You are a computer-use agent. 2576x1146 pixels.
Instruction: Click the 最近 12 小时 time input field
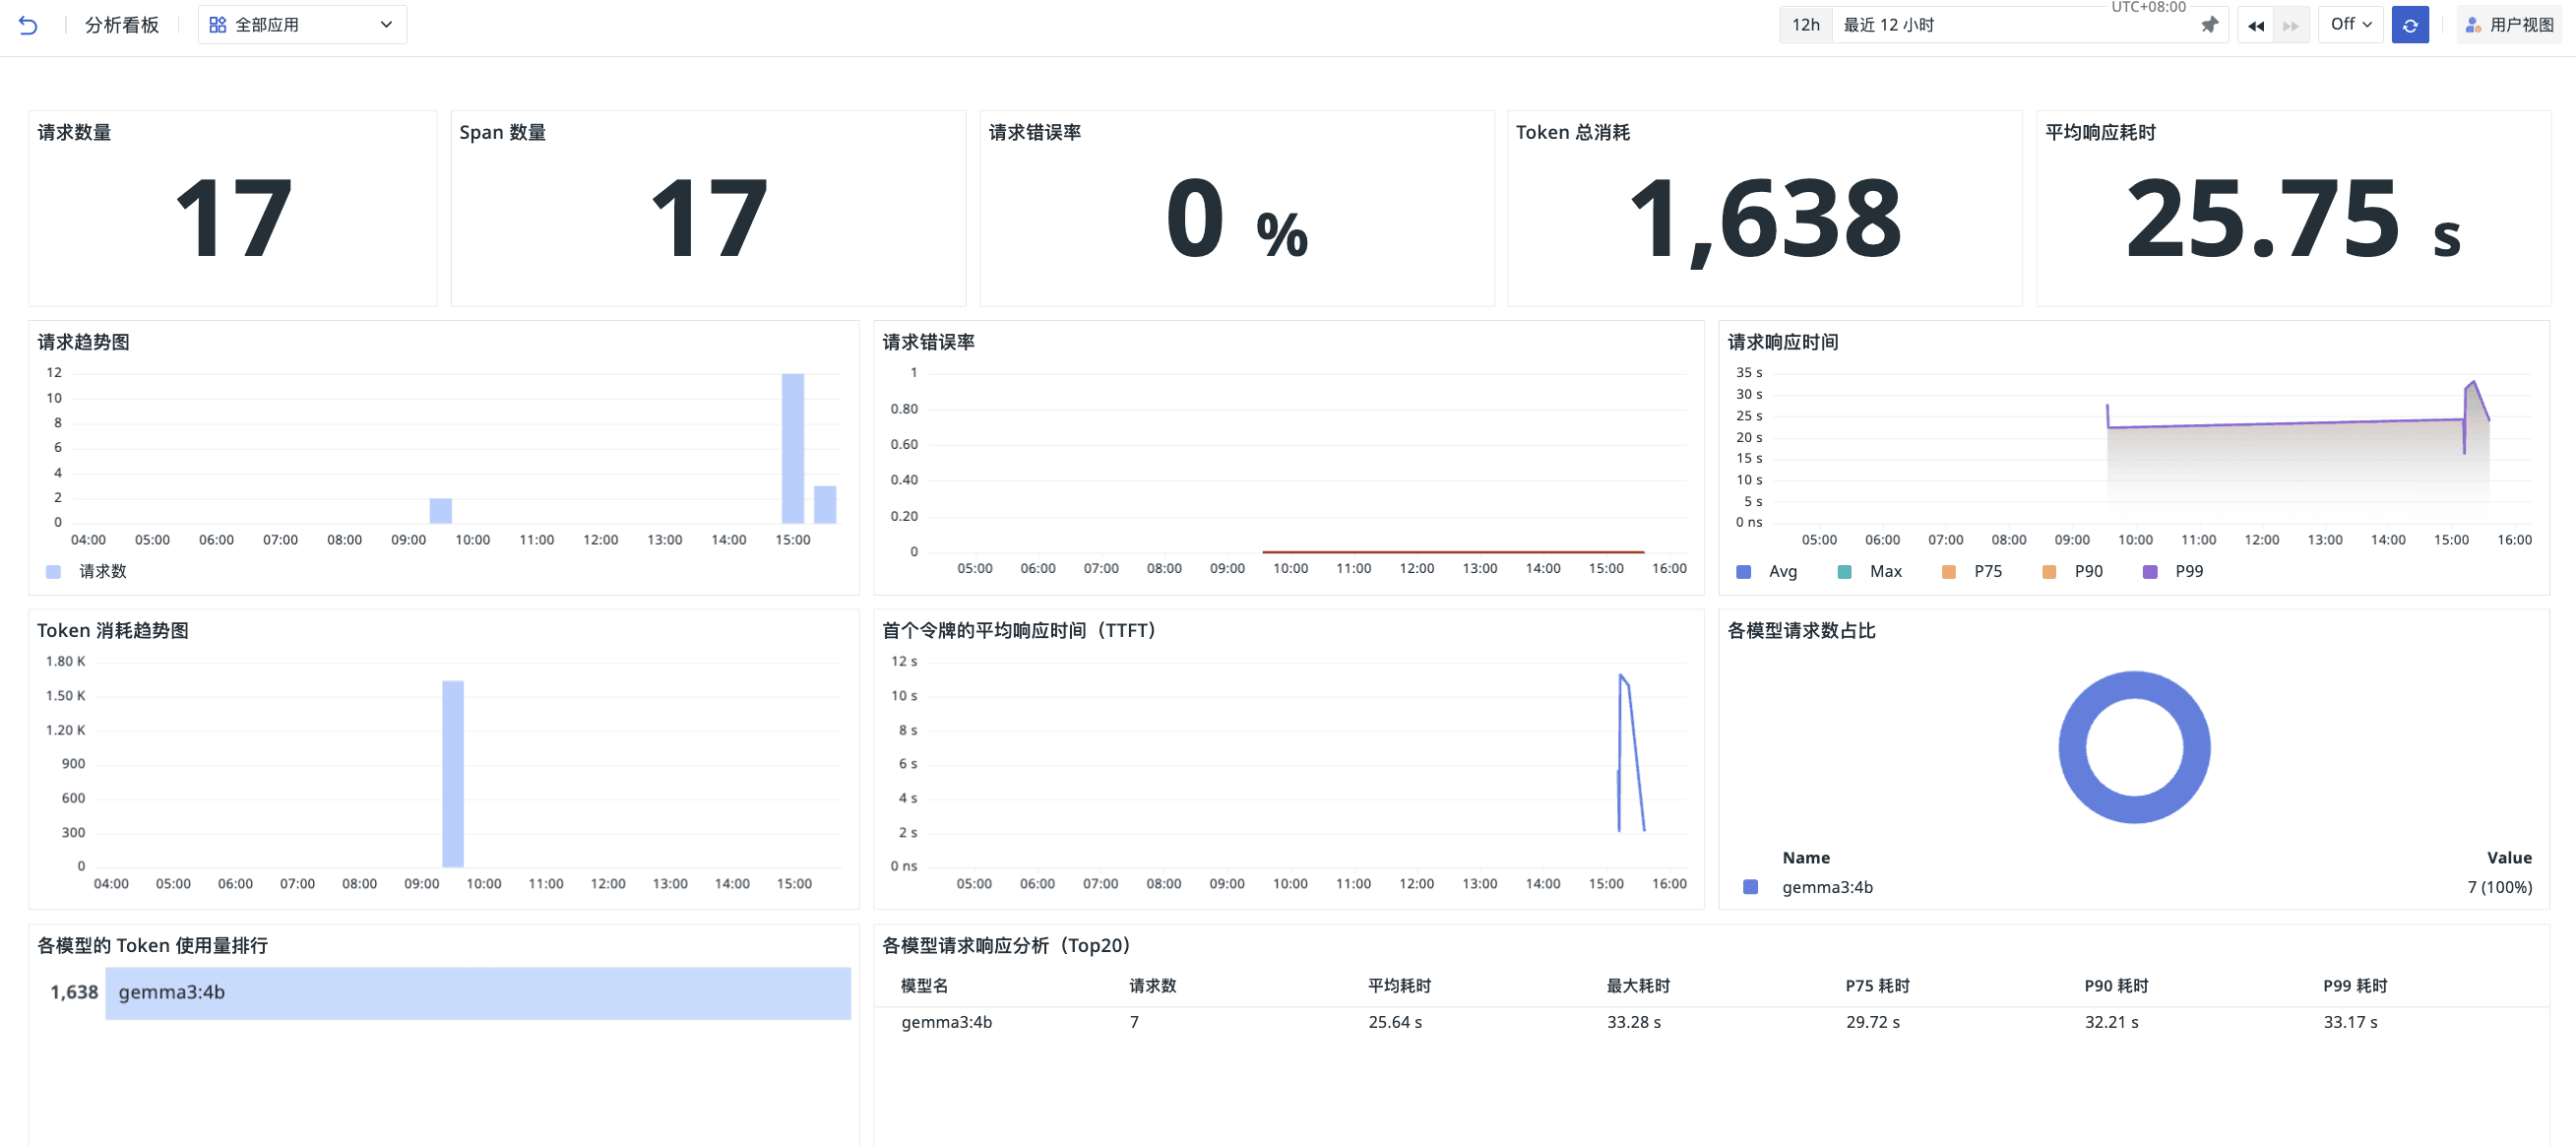pyautogui.click(x=2010, y=25)
